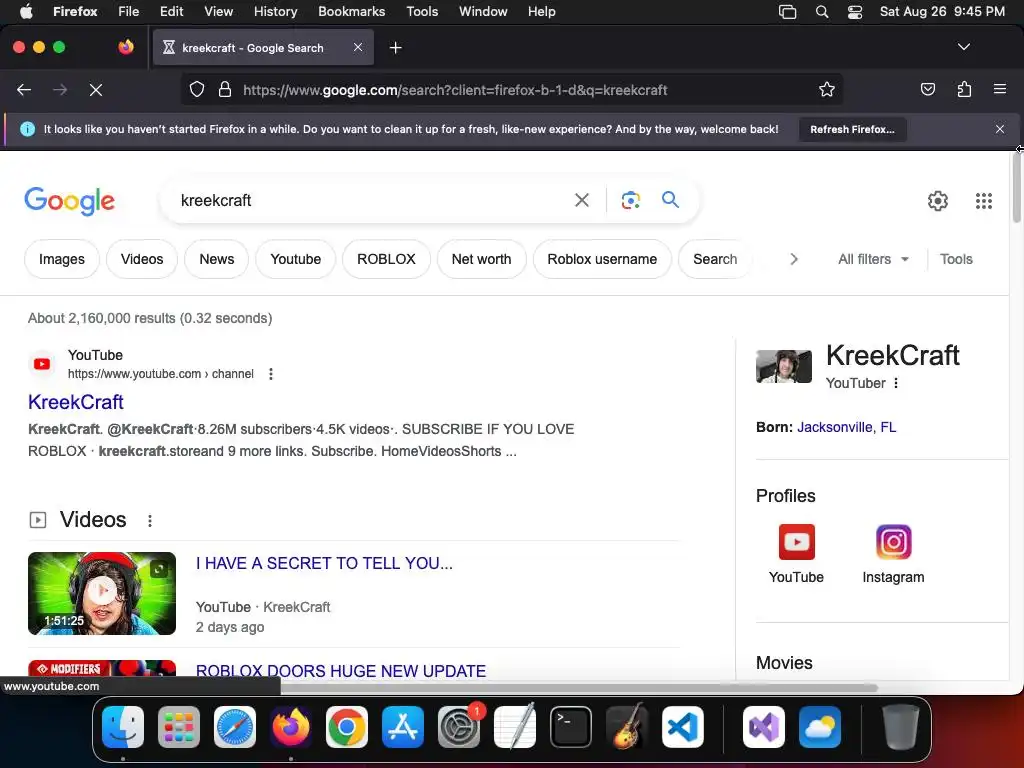Click the vertical page scrollbar
Viewport: 1024px width, 768px height.
1016,189
